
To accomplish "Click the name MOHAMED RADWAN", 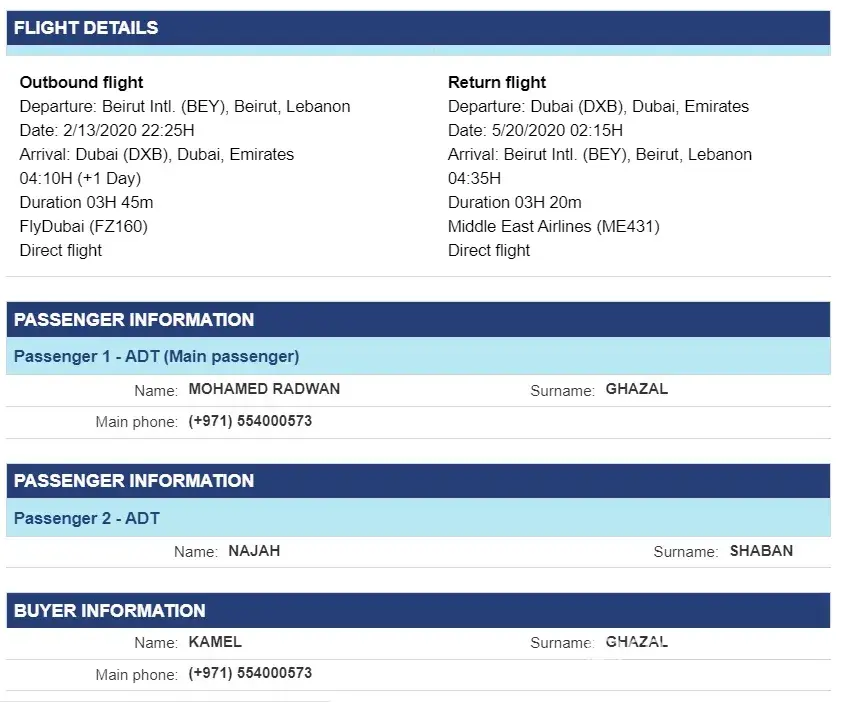I will [264, 389].
